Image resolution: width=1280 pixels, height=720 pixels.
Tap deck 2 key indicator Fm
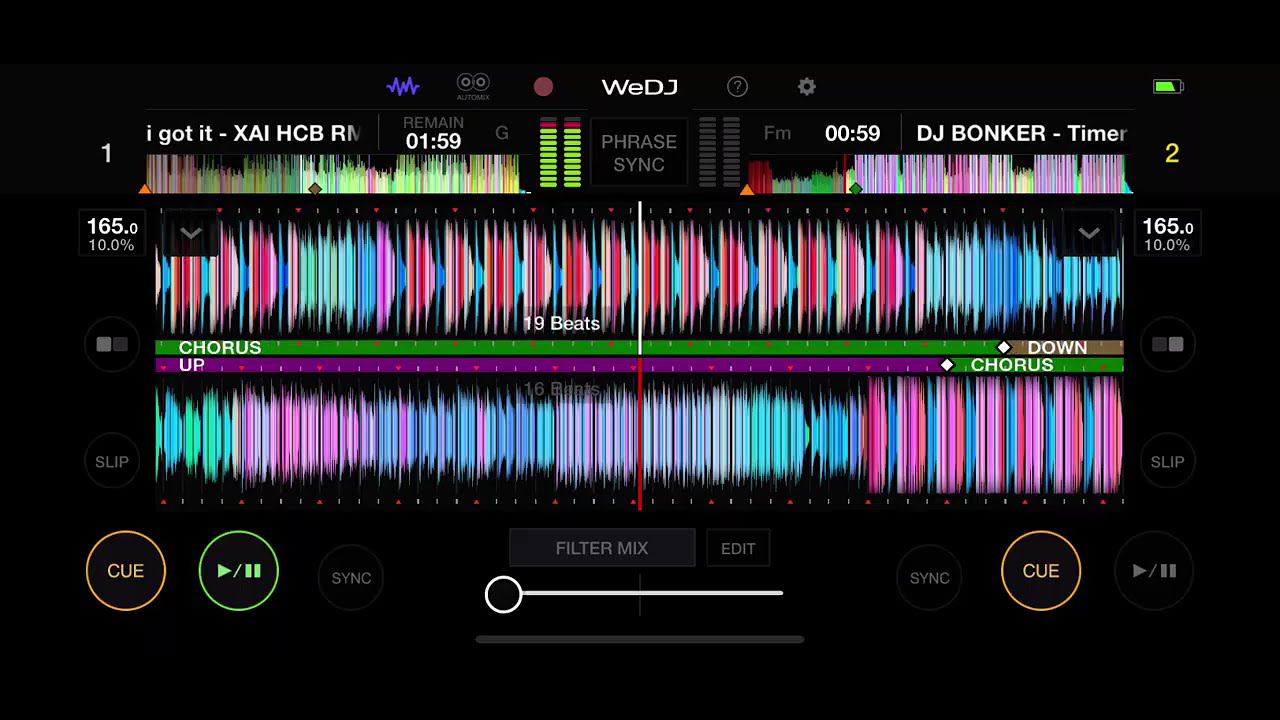tap(777, 133)
